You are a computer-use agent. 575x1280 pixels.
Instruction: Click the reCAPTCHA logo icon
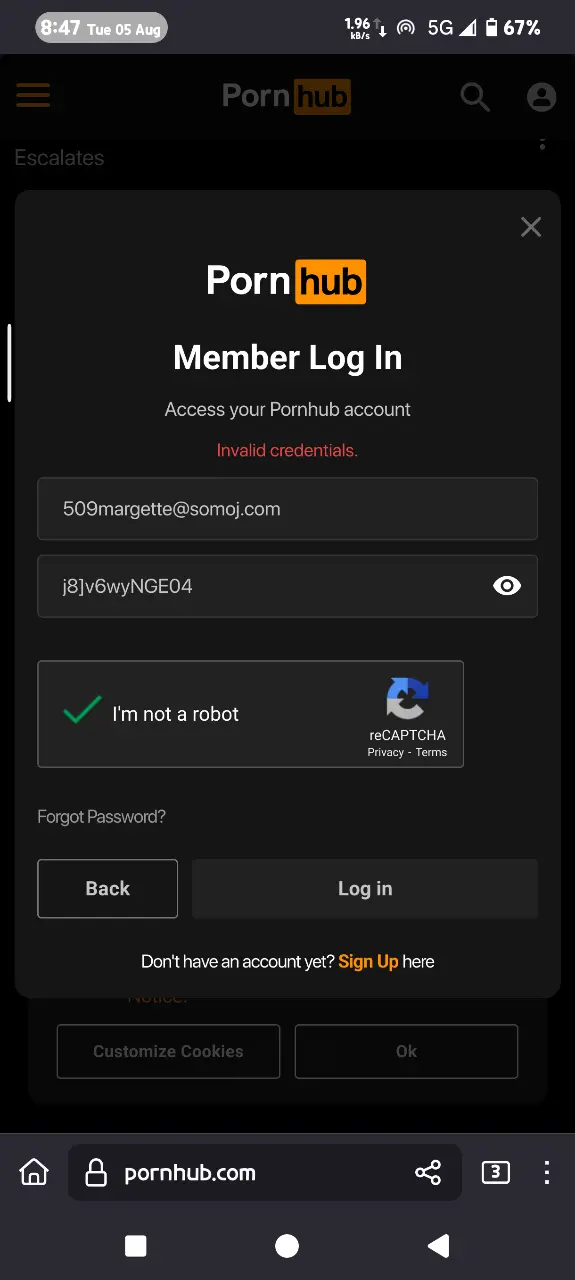click(407, 698)
